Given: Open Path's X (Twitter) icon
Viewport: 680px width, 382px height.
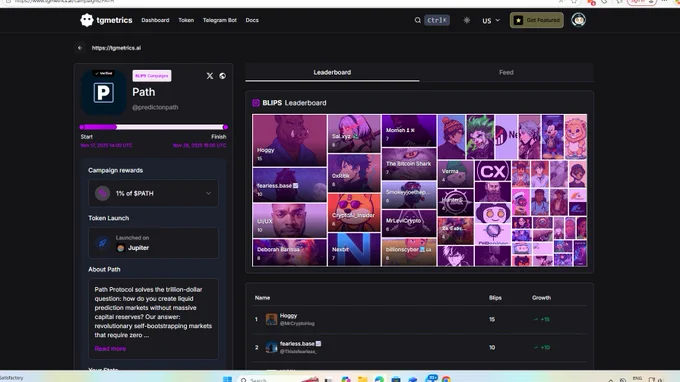Looking at the screenshot, I should pyautogui.click(x=210, y=76).
